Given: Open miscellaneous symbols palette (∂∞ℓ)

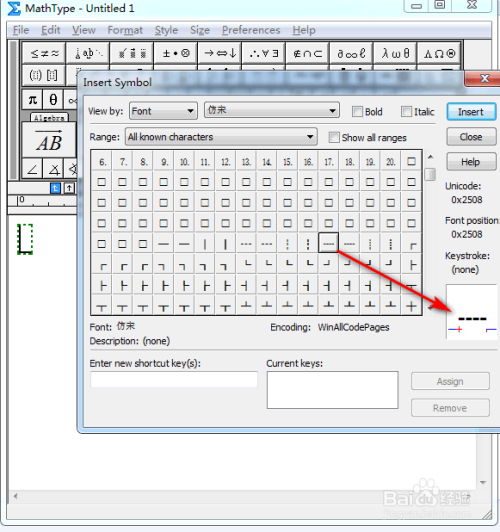Looking at the screenshot, I should click(351, 53).
